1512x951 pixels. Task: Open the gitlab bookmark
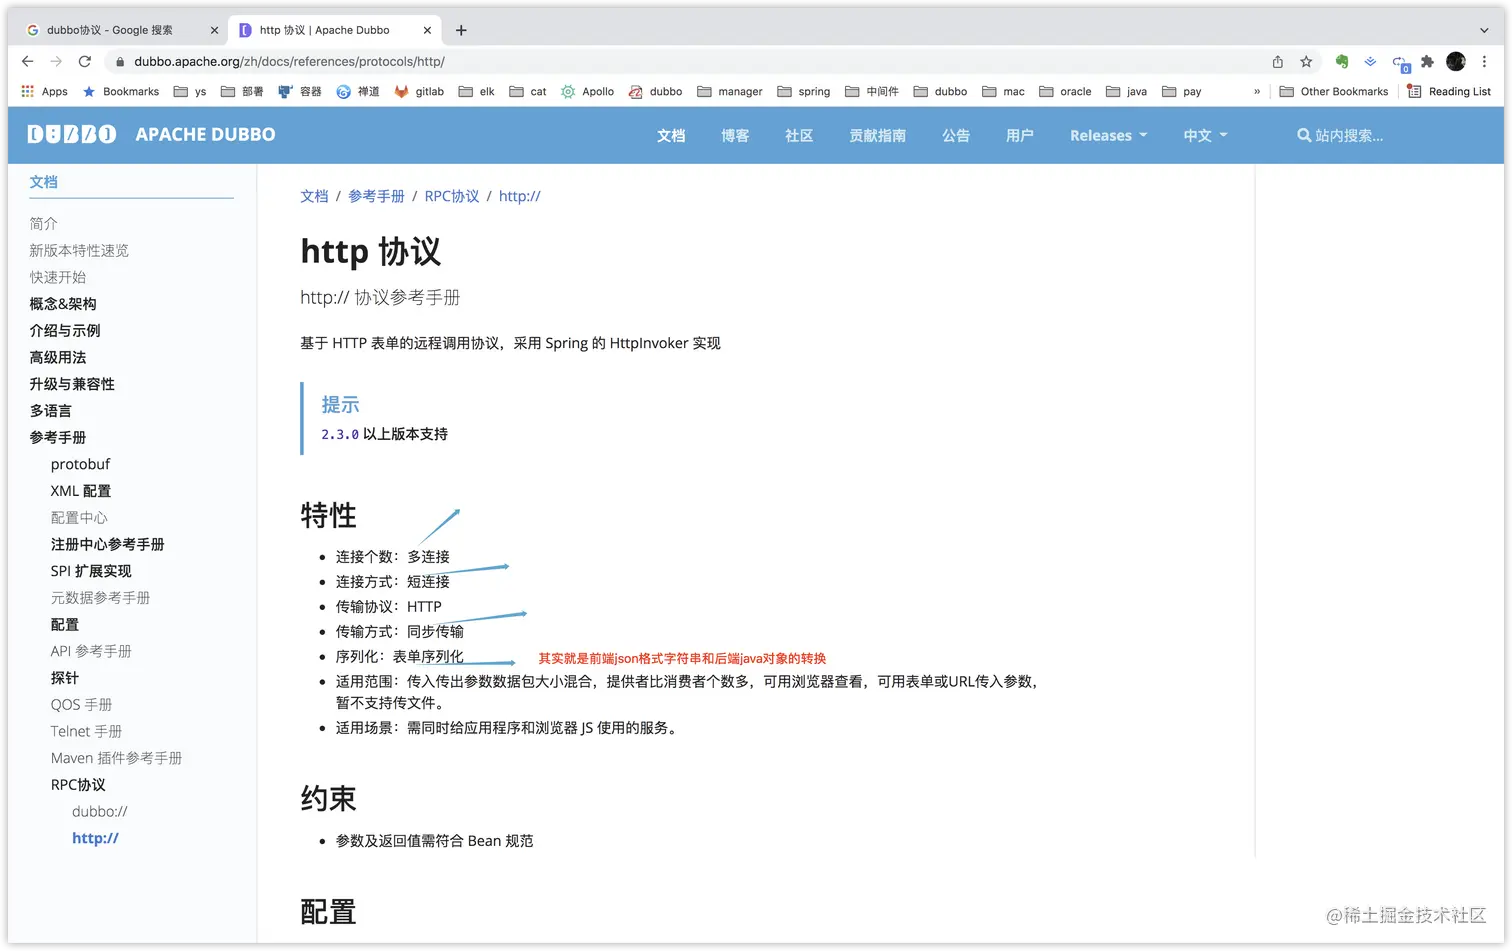(x=419, y=91)
